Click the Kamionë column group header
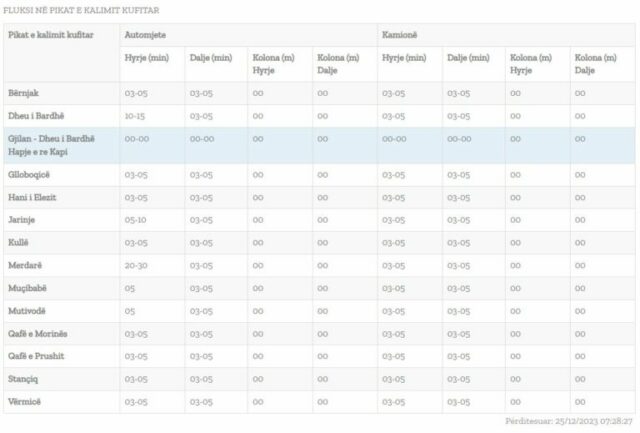Viewport: 640px width, 433px height. (x=401, y=35)
